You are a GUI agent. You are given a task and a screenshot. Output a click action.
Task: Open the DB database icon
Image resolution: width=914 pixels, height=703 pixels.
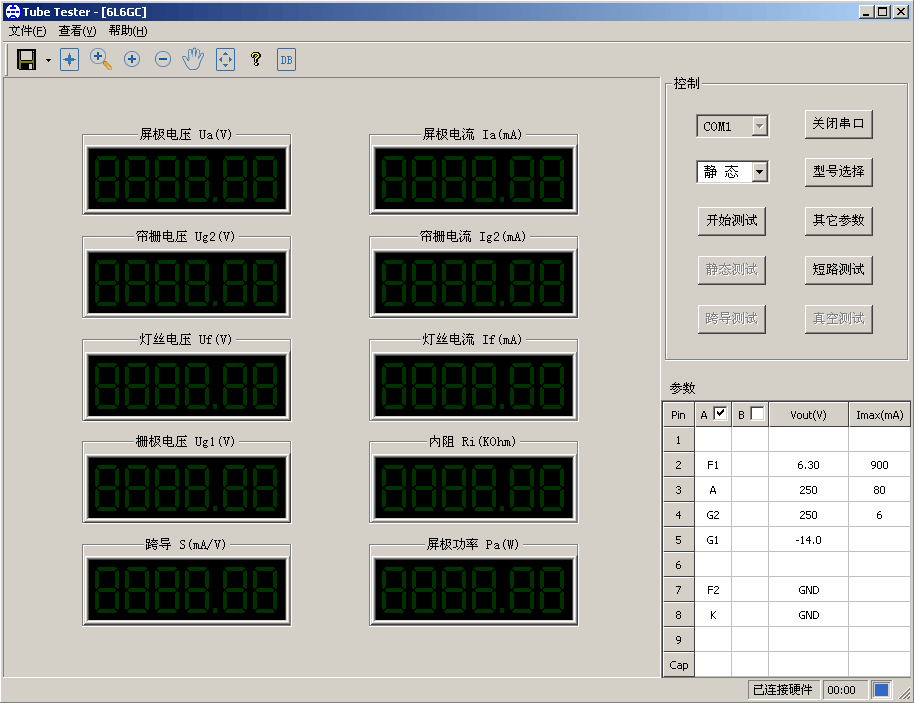(286, 60)
